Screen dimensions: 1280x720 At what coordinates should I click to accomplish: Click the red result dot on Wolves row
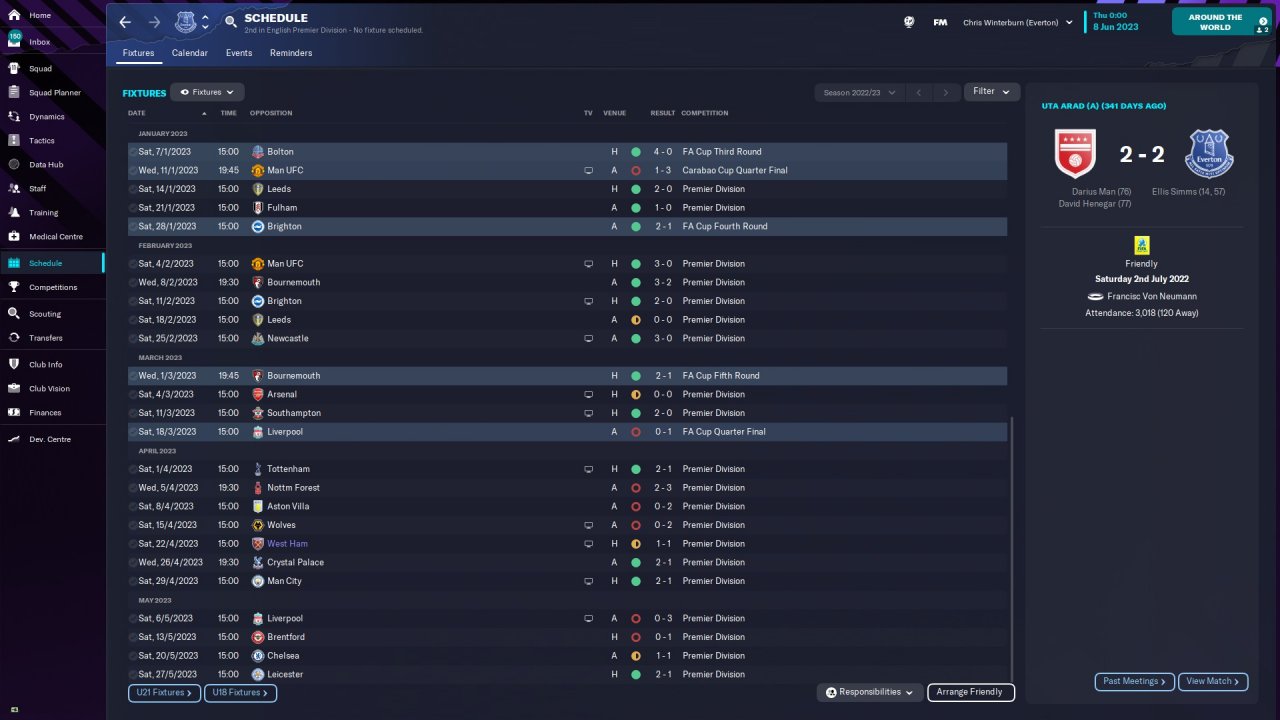point(635,525)
